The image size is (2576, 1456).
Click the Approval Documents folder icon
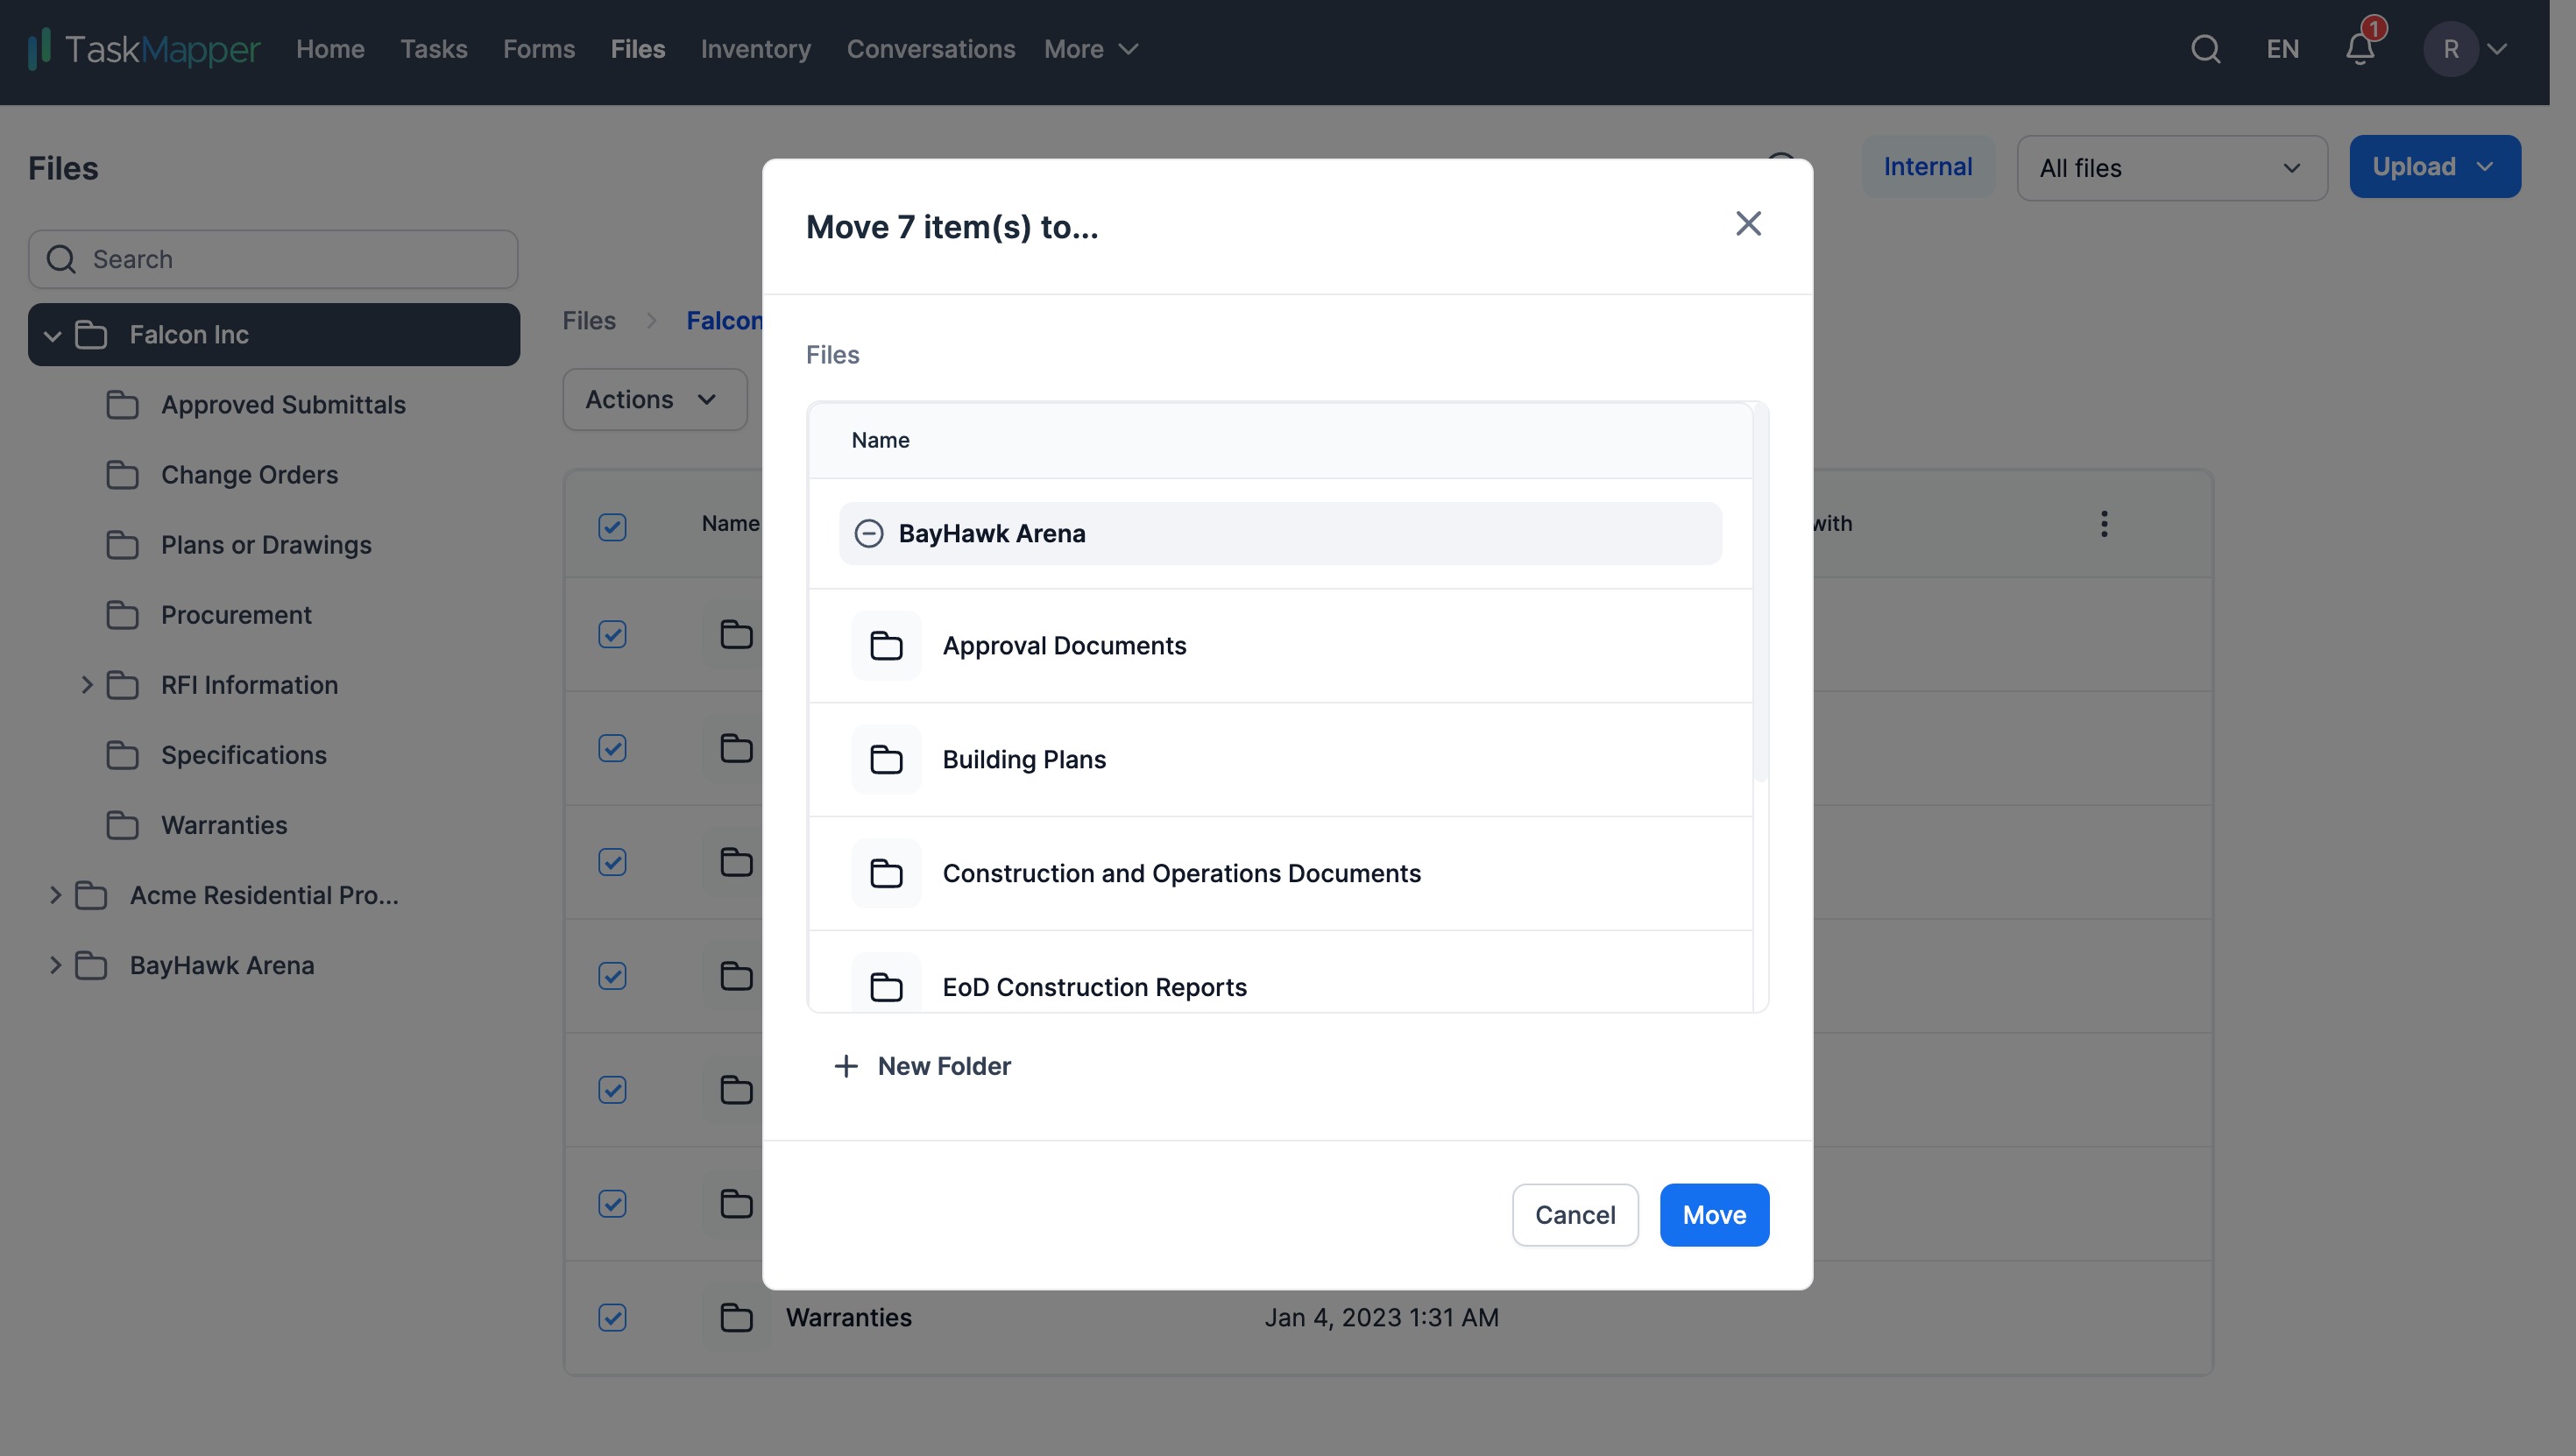tap(886, 646)
